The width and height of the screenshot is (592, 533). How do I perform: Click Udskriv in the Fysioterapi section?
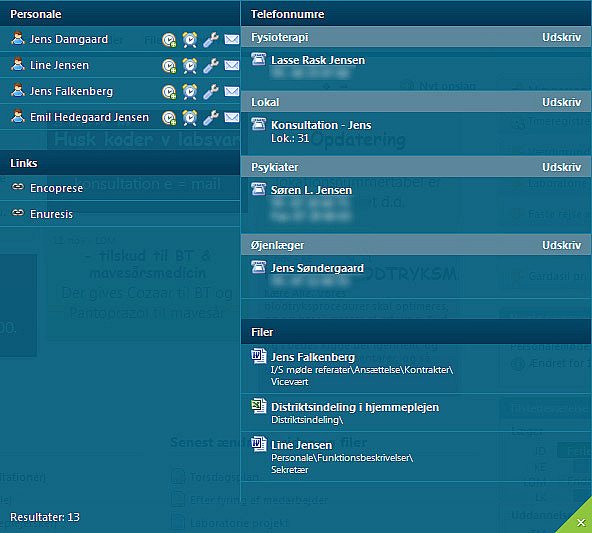tap(561, 37)
